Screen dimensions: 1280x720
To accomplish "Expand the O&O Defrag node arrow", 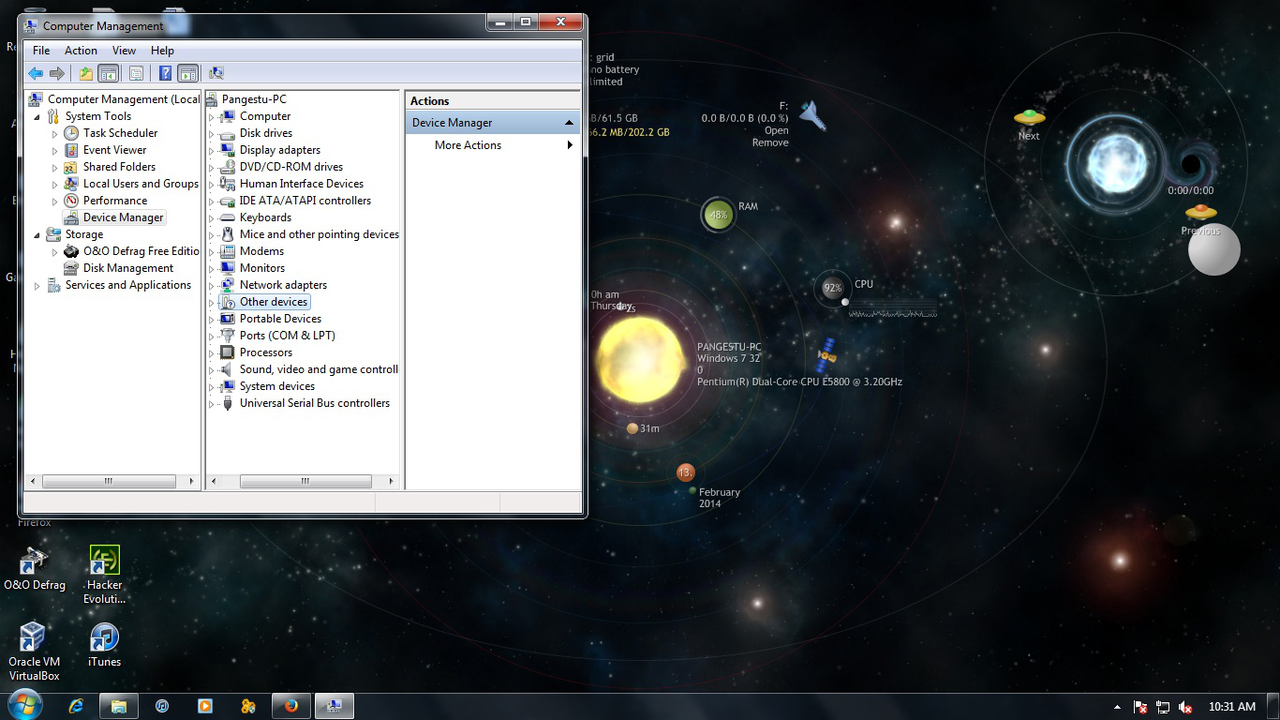I will [x=55, y=252].
